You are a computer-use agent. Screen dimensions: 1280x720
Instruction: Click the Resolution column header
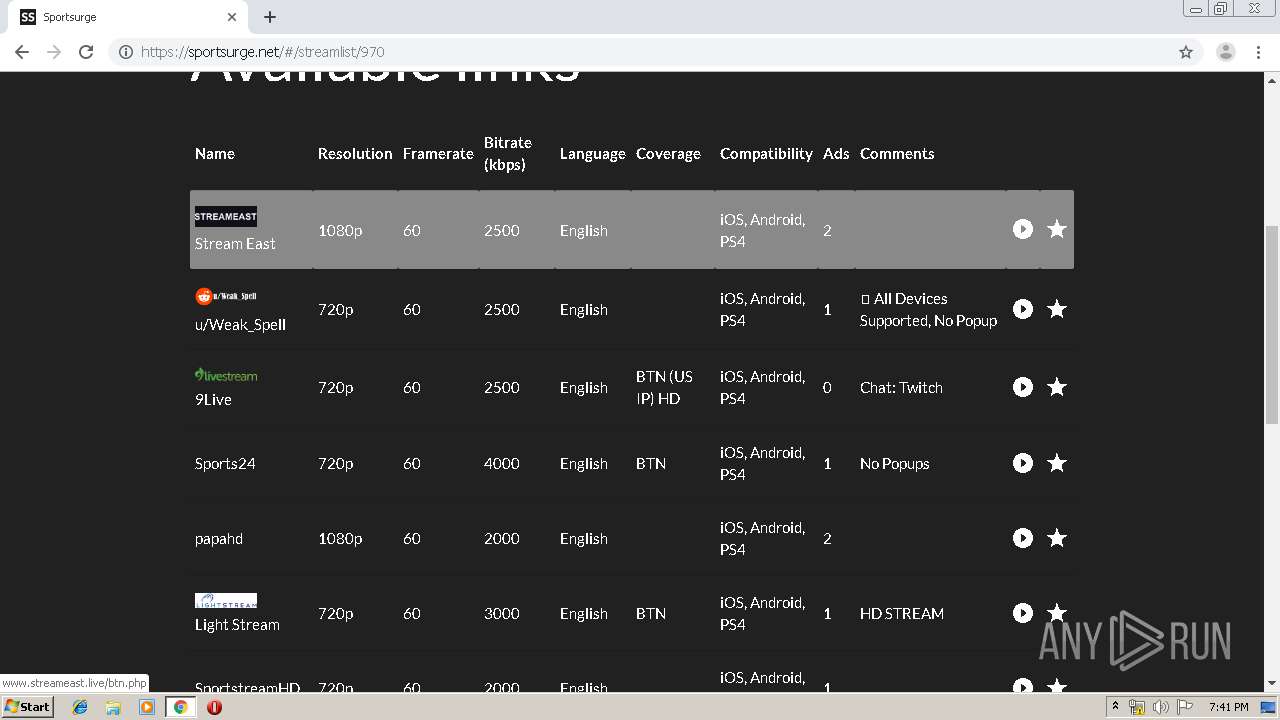(x=355, y=153)
